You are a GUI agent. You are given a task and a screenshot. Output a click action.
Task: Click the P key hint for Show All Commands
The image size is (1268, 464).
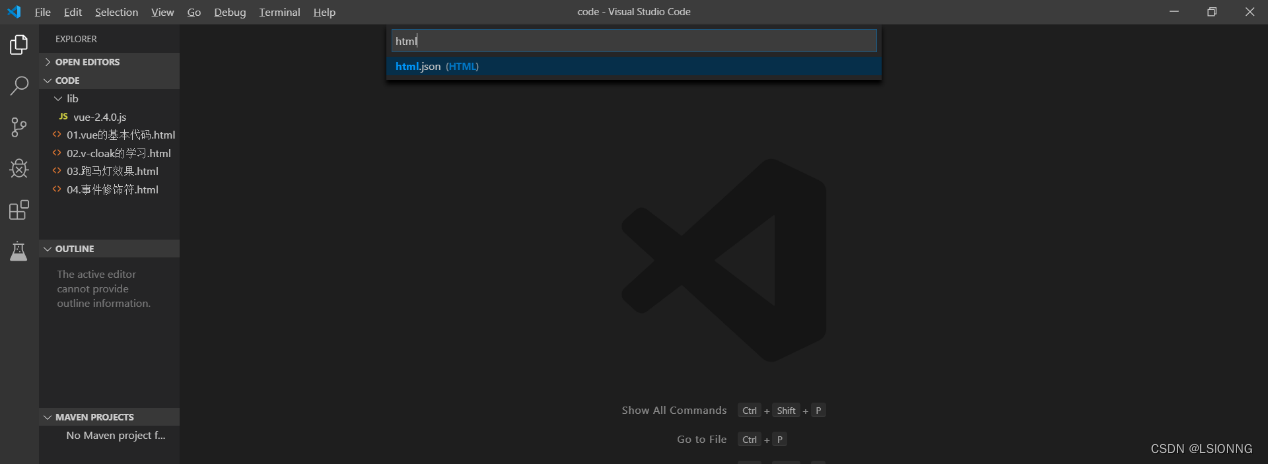(818, 411)
